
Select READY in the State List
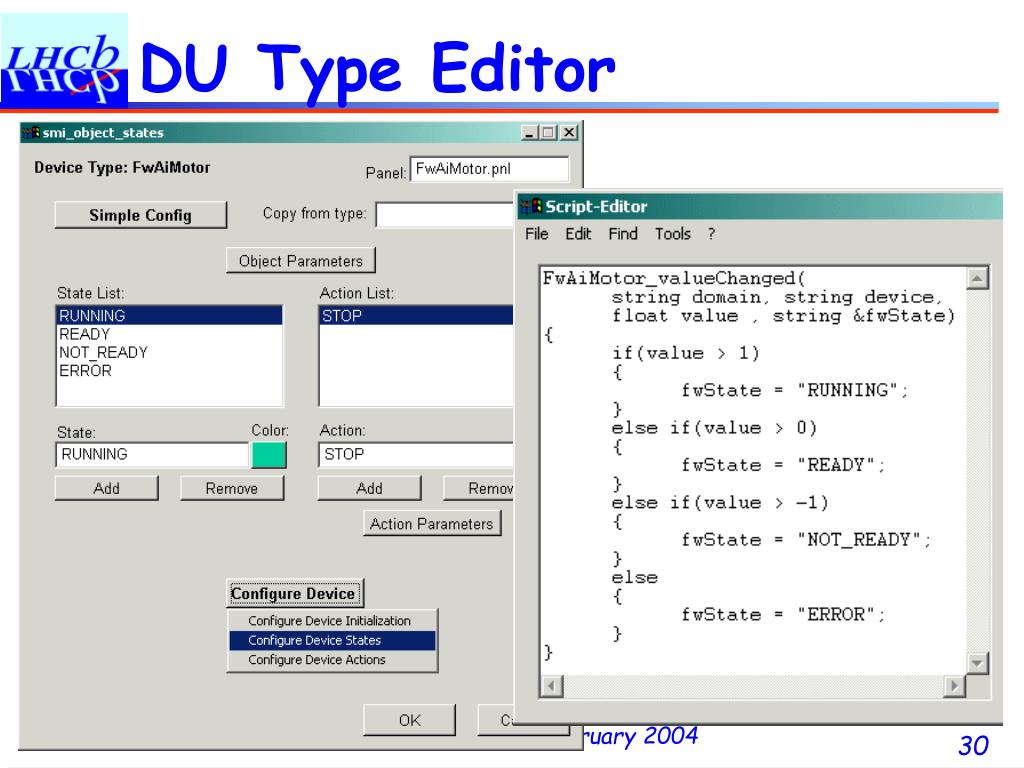coord(170,334)
